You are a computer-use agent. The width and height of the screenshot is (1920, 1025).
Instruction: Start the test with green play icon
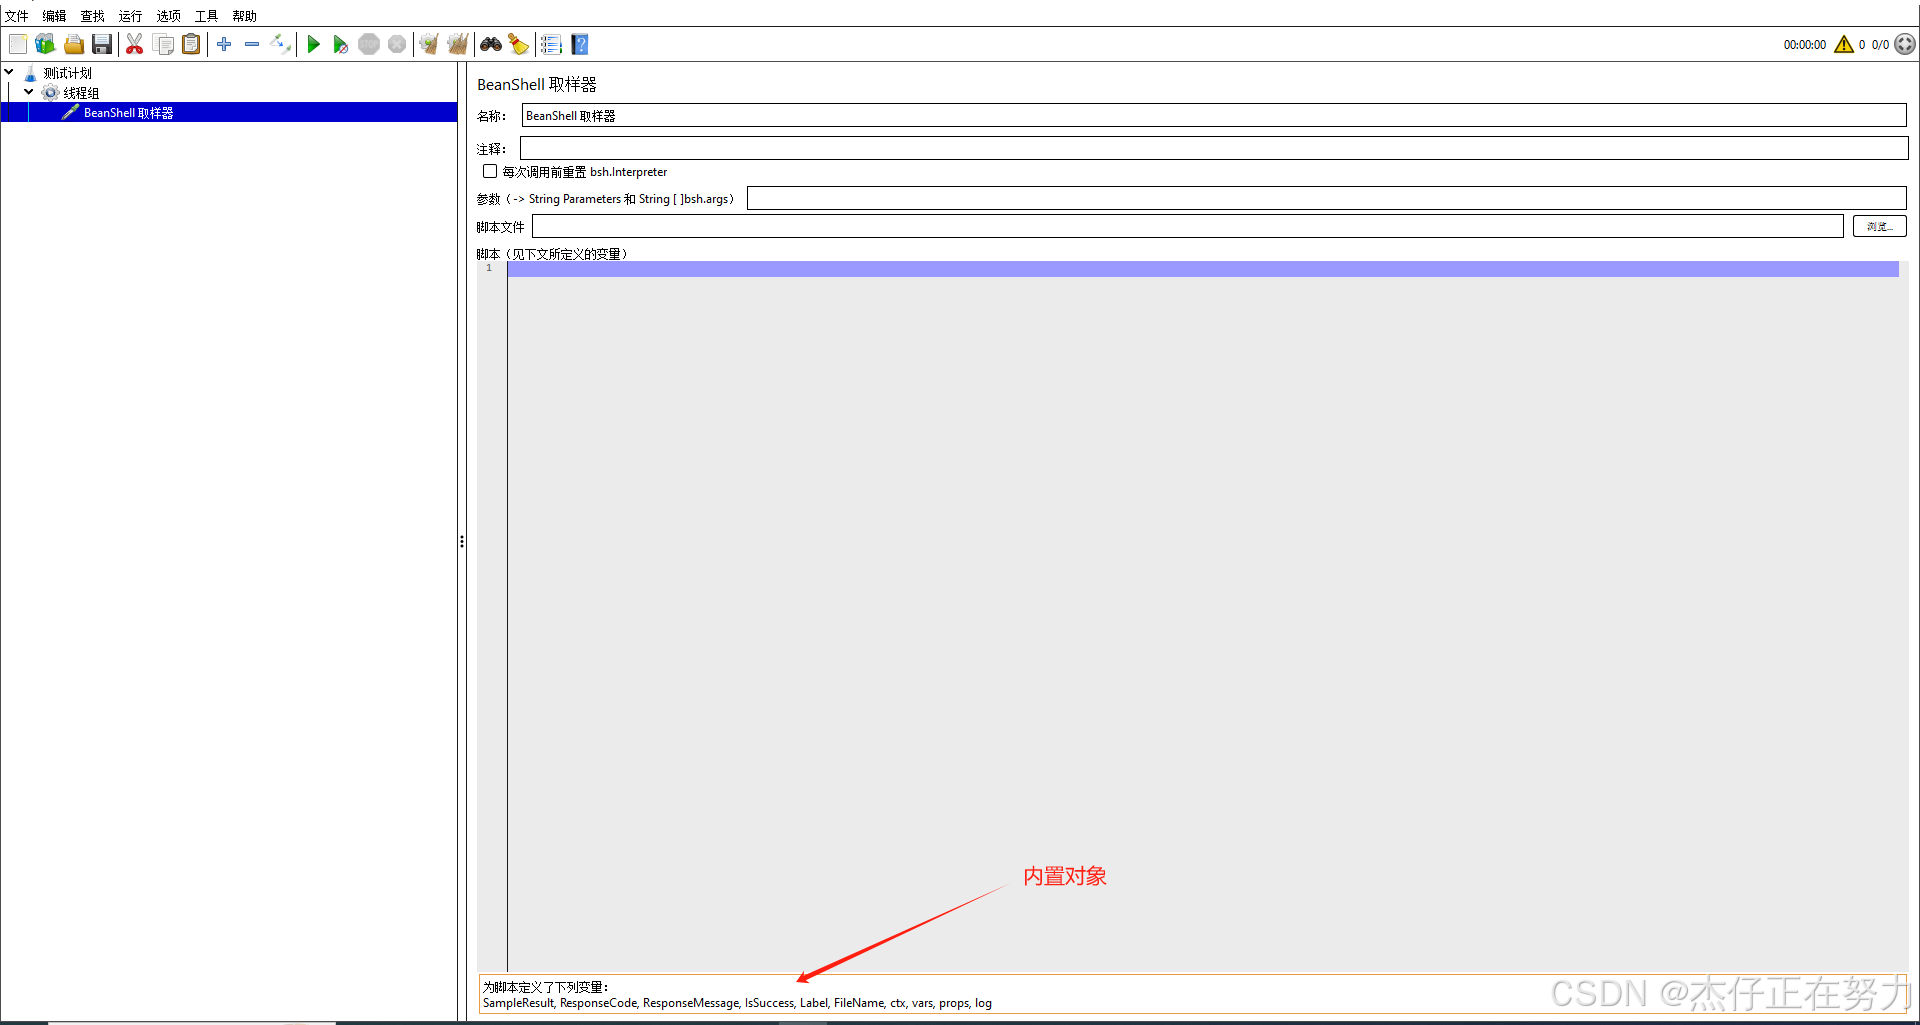[313, 44]
